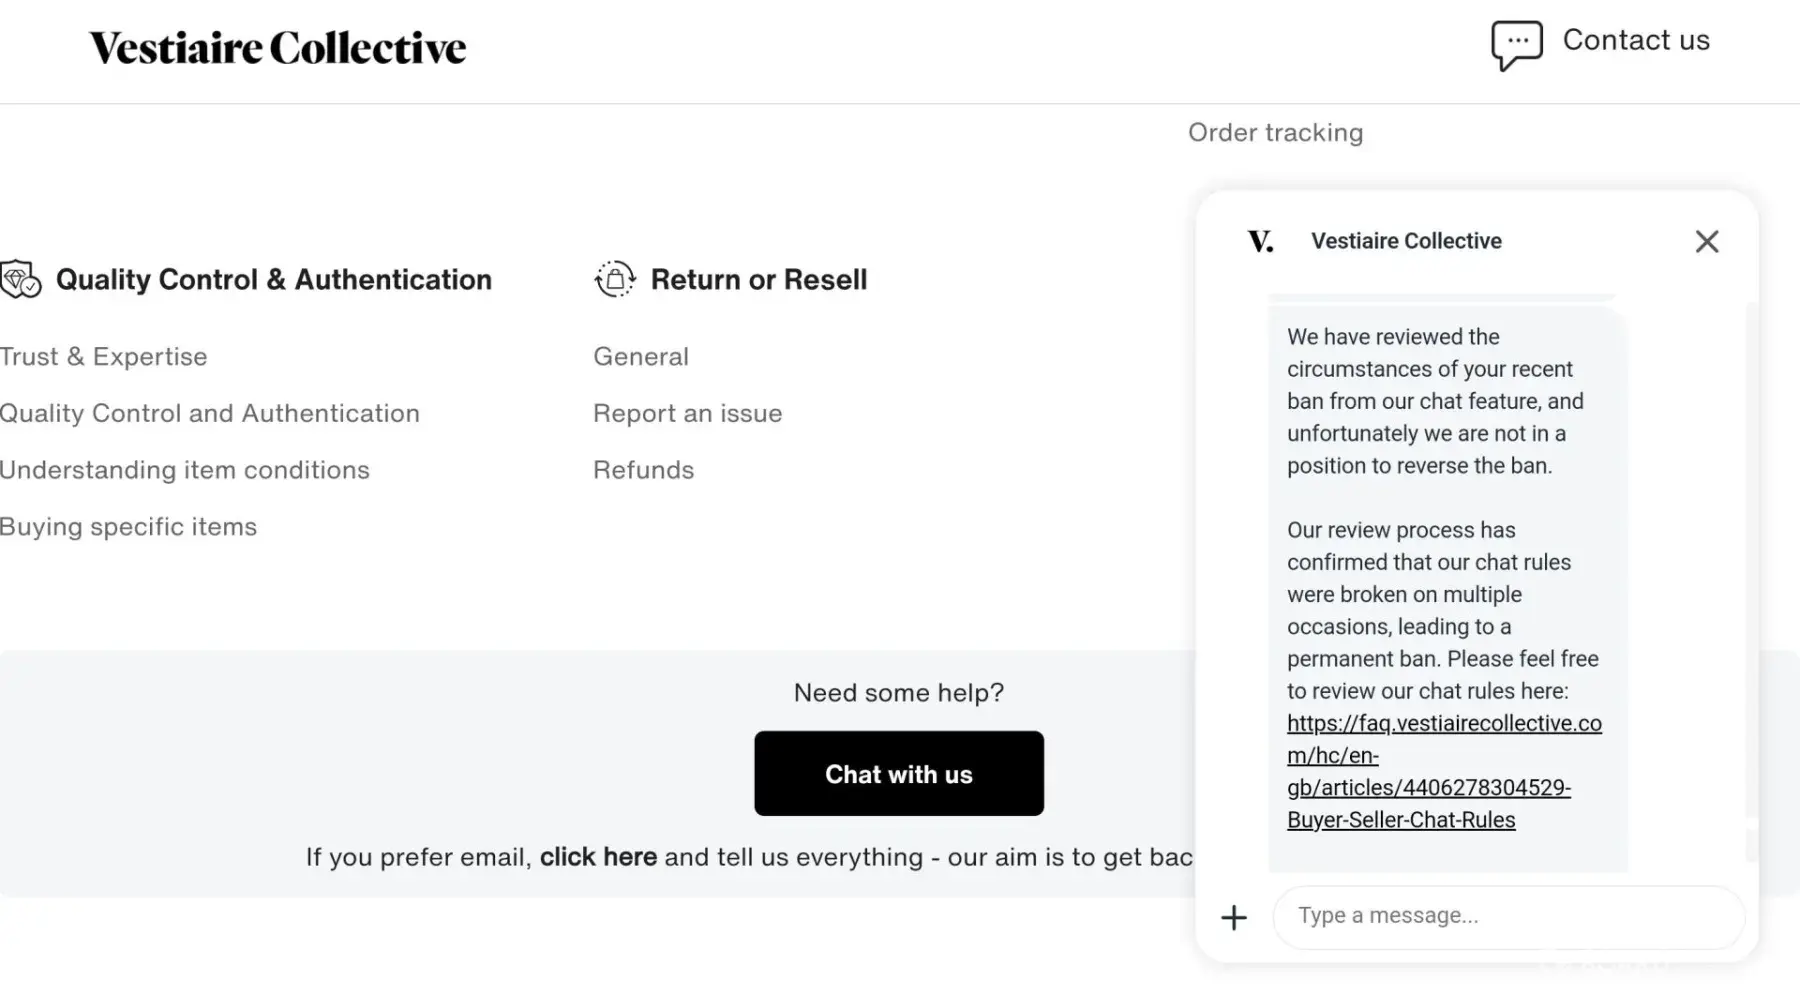
Task: Open the Order tracking link
Action: click(x=1275, y=133)
